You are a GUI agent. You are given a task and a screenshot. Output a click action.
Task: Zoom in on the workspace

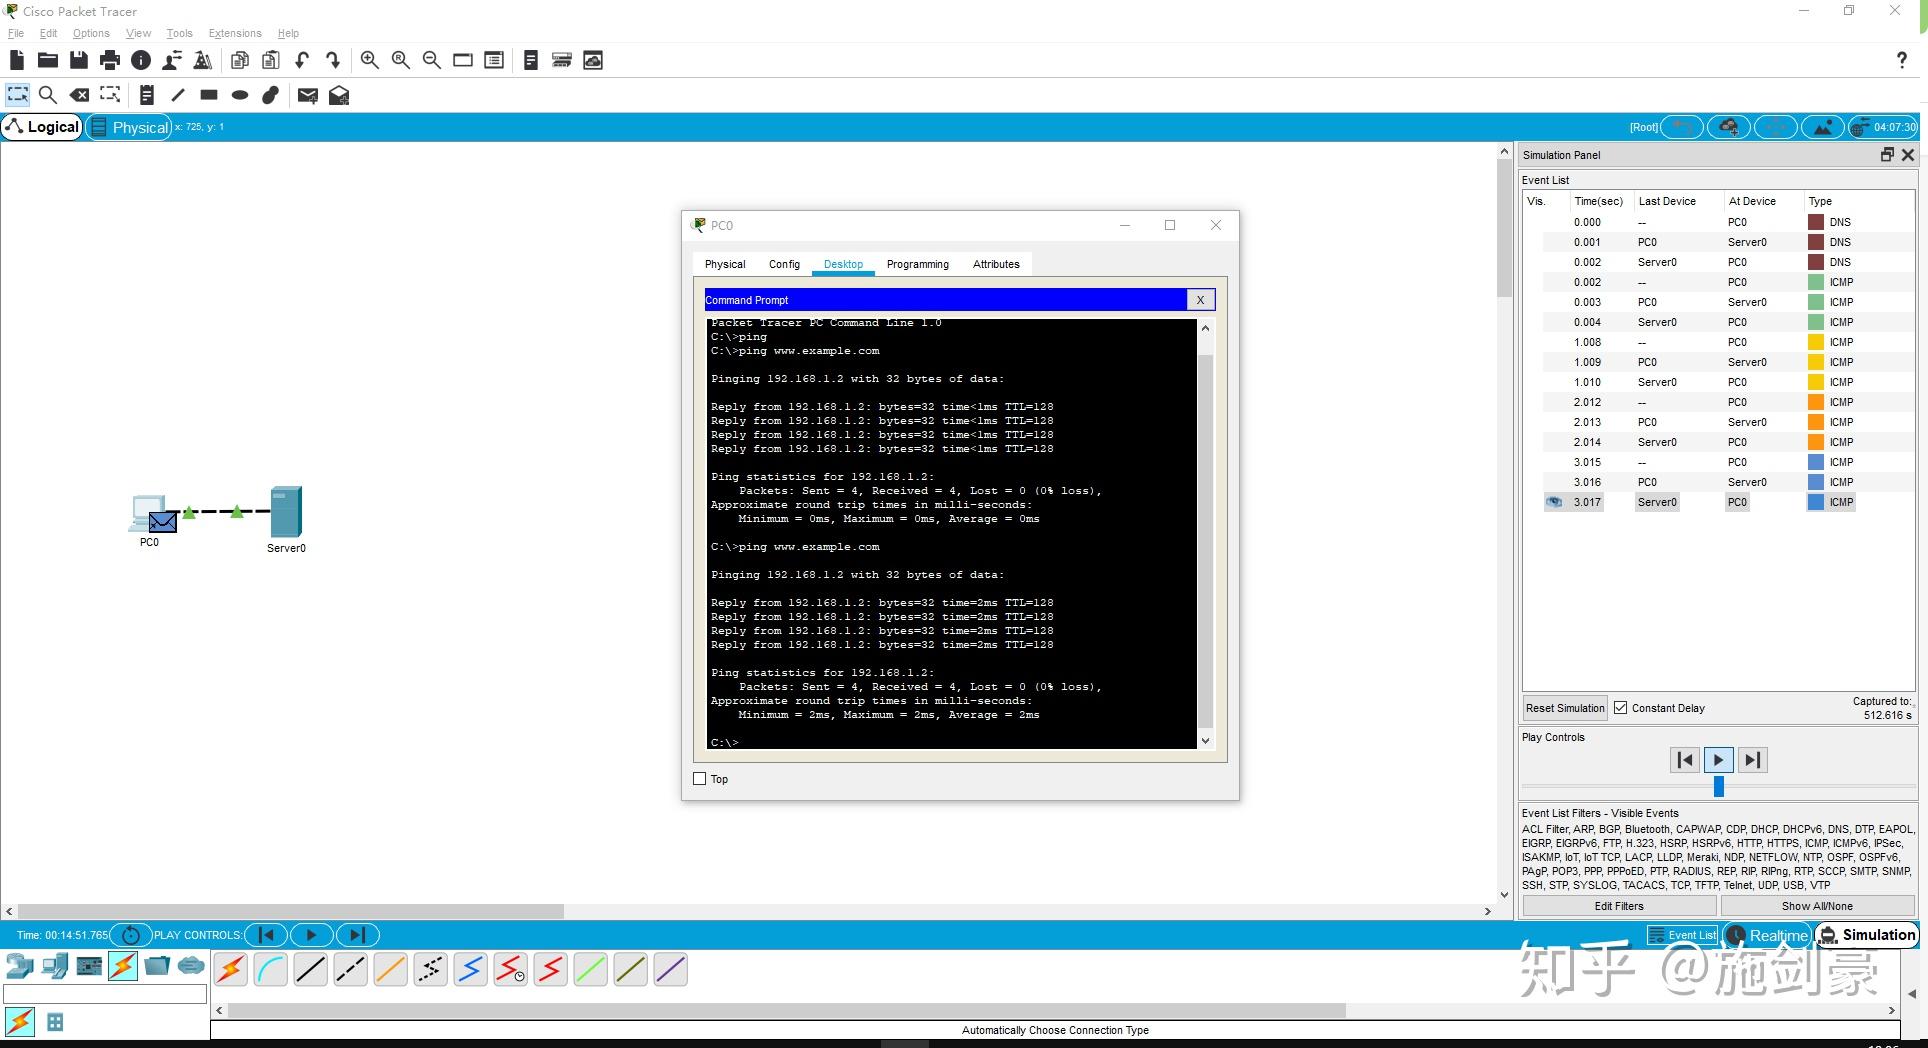(x=370, y=60)
